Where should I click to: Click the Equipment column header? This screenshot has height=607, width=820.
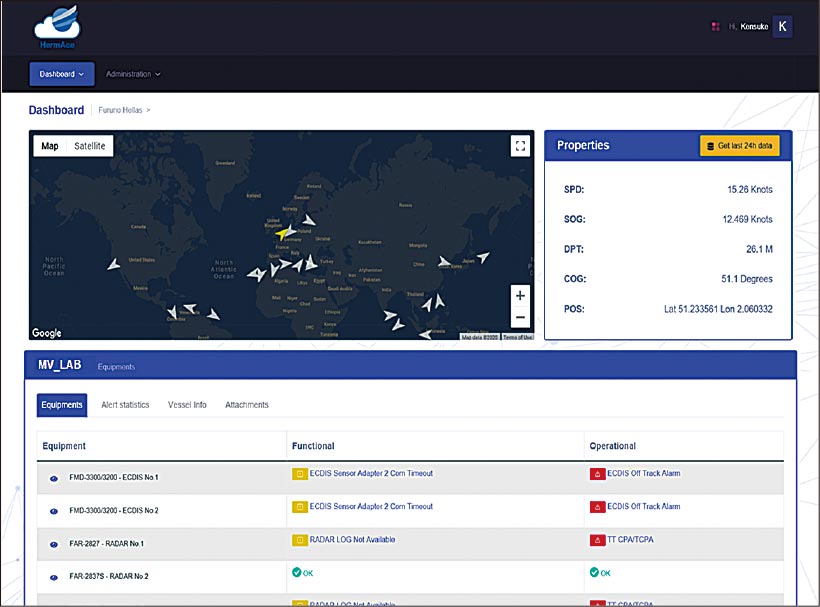64,446
